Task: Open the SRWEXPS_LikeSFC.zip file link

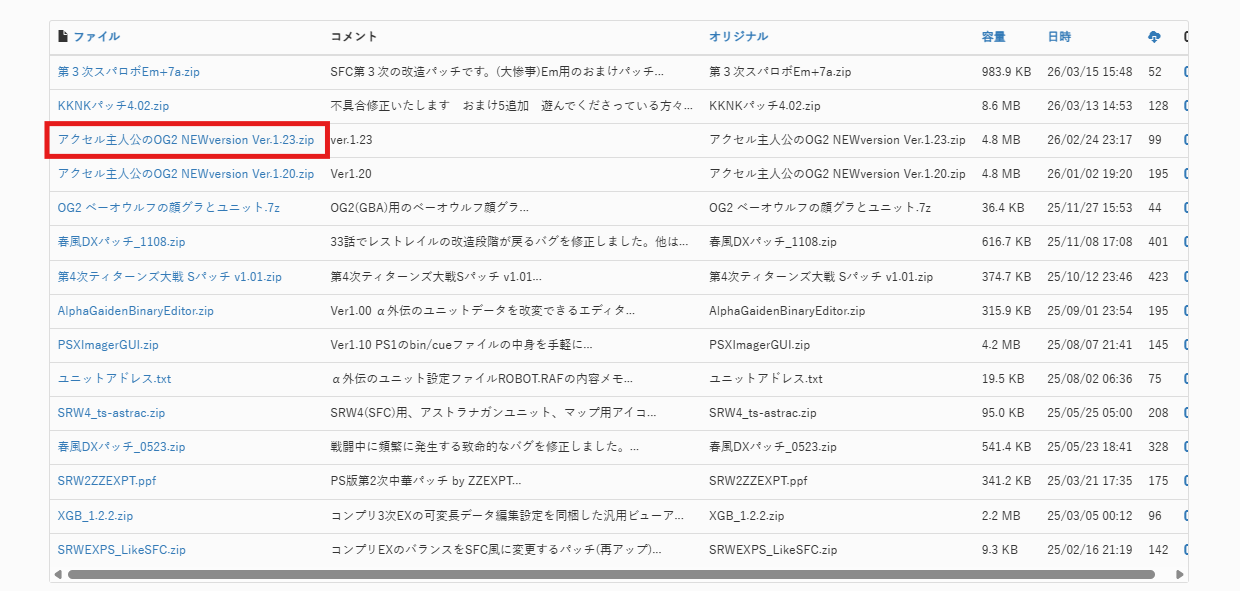Action: [x=121, y=549]
